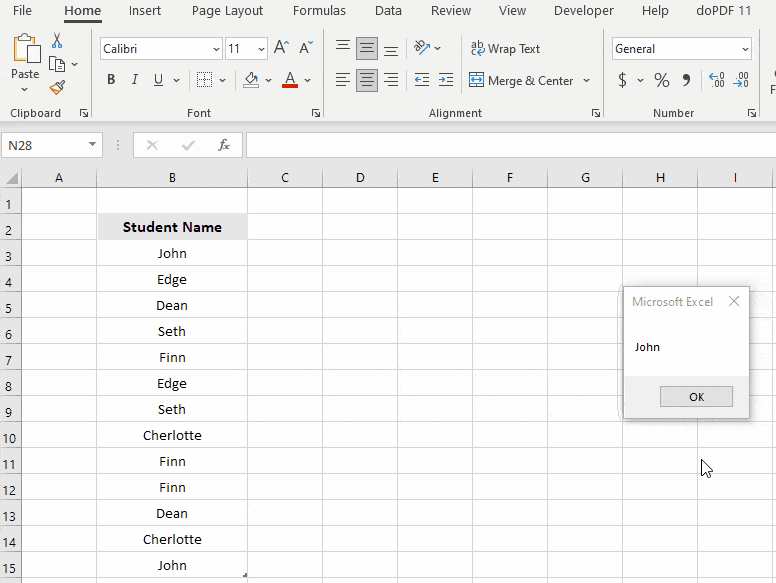Expand the Borders dropdown arrow

click(222, 80)
